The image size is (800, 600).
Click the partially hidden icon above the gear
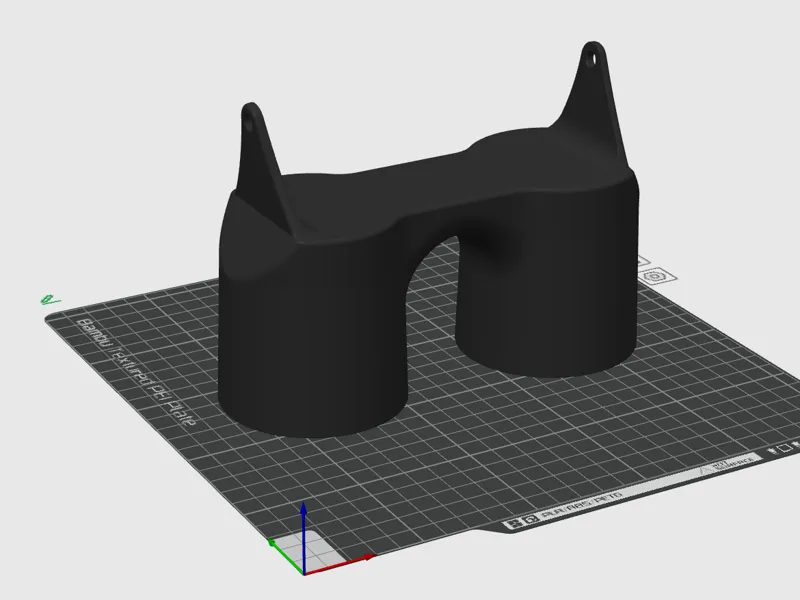pyautogui.click(x=643, y=261)
